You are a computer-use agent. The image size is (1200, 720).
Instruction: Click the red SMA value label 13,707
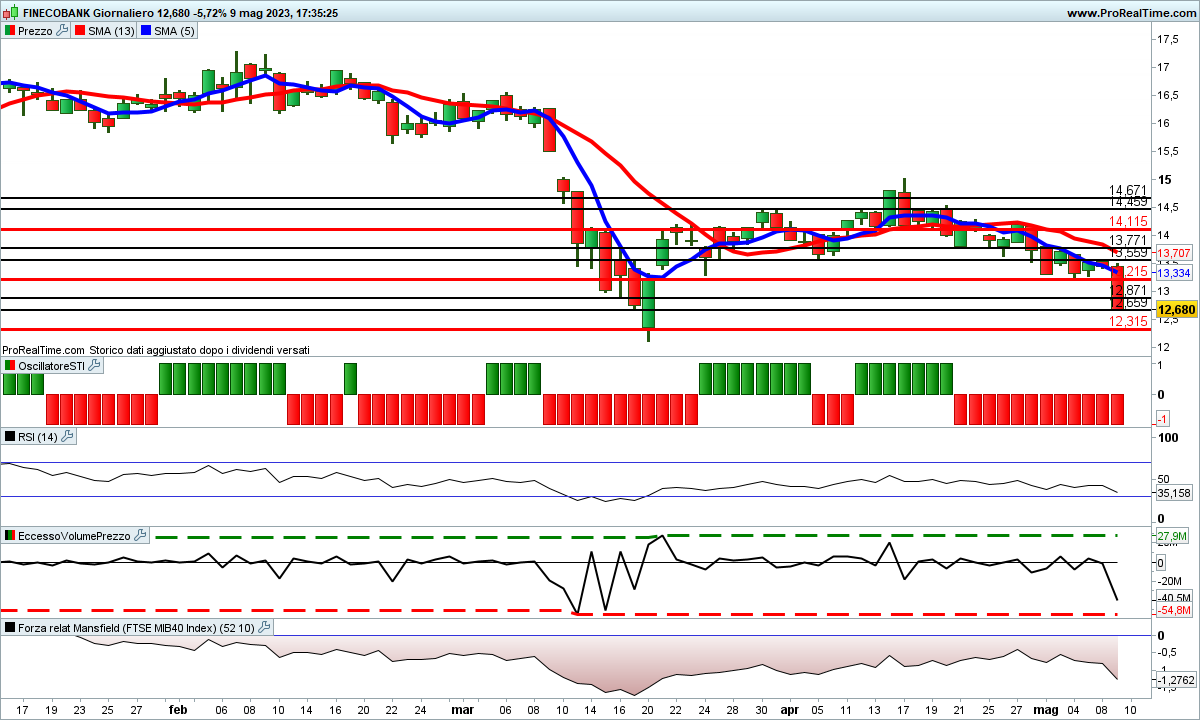(x=1173, y=254)
